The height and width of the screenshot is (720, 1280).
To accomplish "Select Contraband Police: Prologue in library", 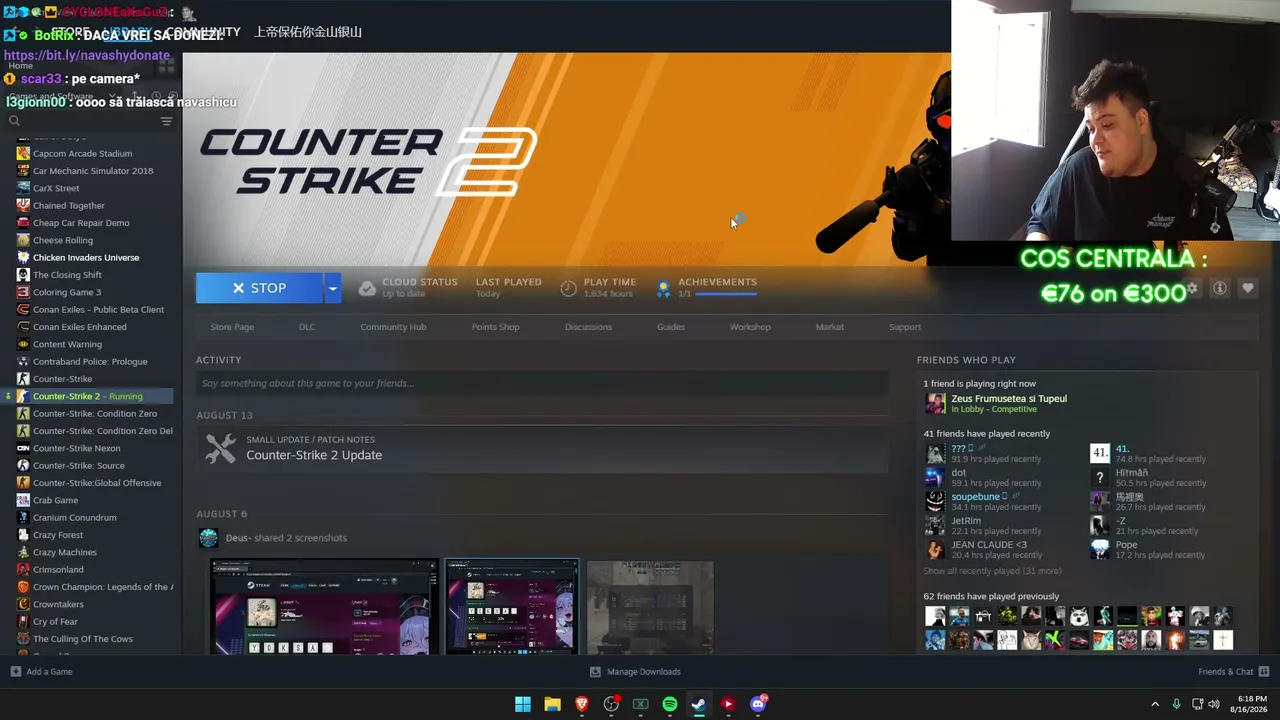I will [90, 362].
